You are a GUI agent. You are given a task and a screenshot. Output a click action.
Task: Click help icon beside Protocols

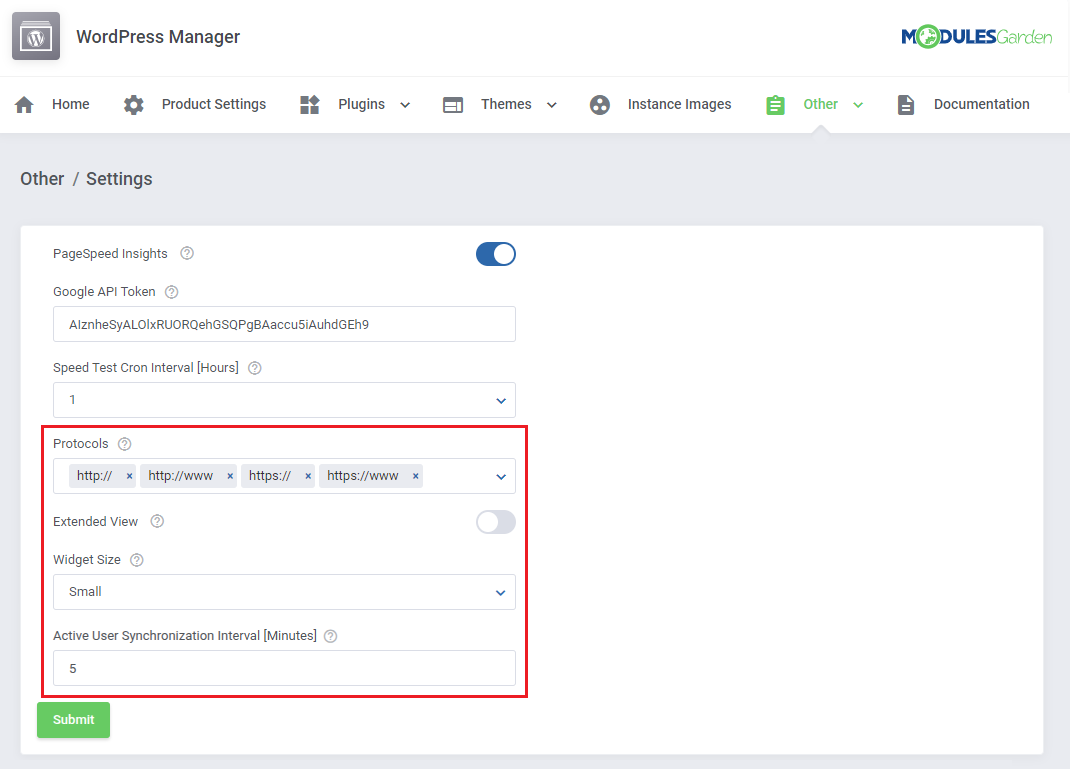(x=124, y=444)
